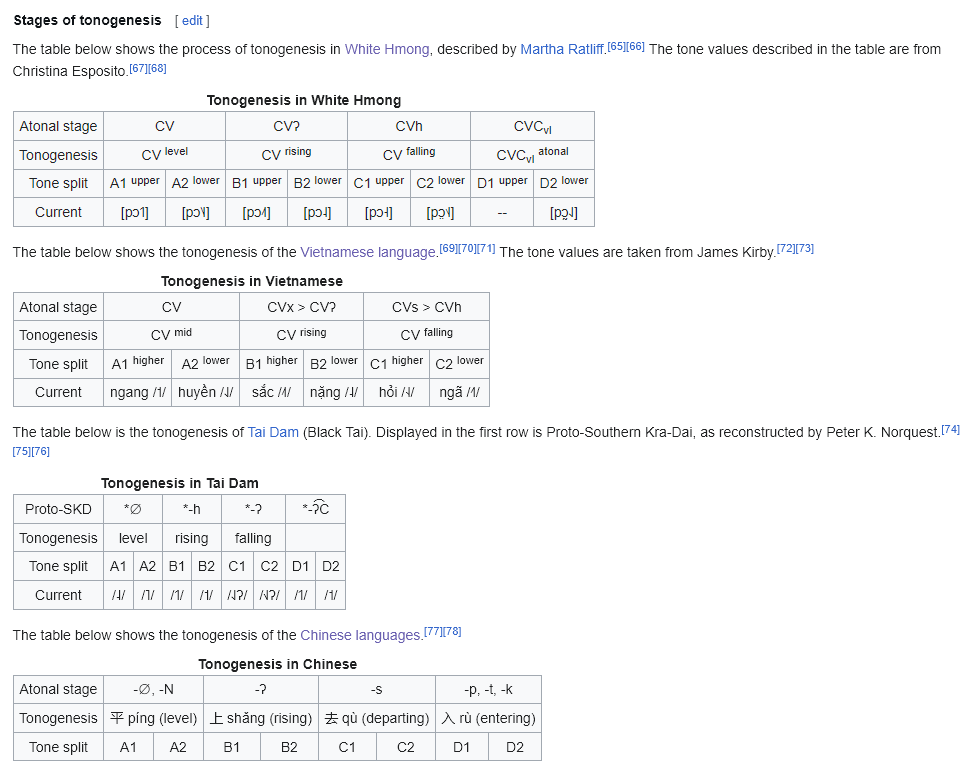This screenshot has height=772, width=969.
Task: Select the 'sắc' tone cell
Action: 271,392
